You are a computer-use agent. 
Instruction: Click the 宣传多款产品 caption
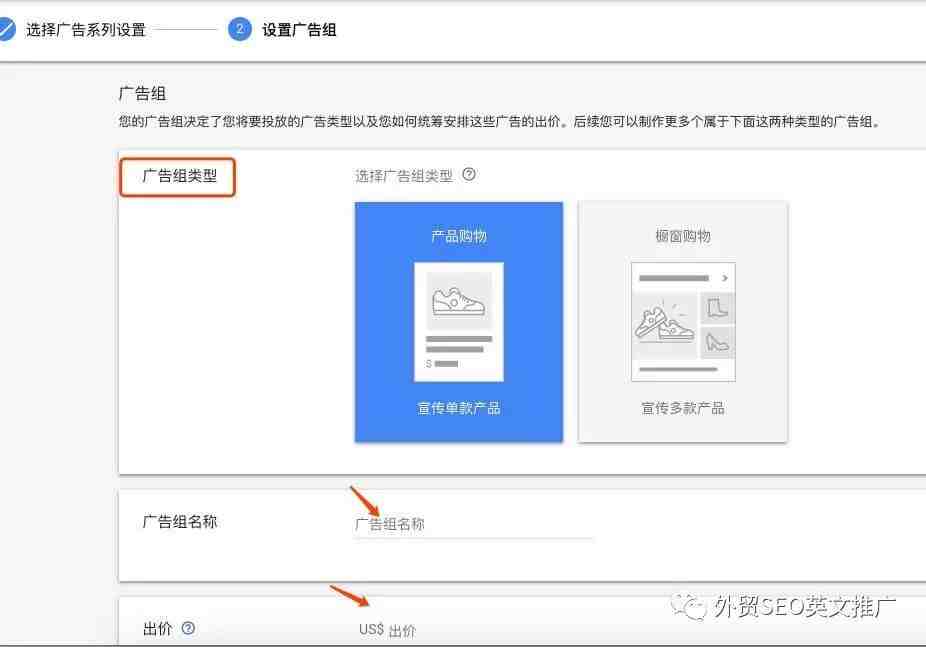point(683,408)
